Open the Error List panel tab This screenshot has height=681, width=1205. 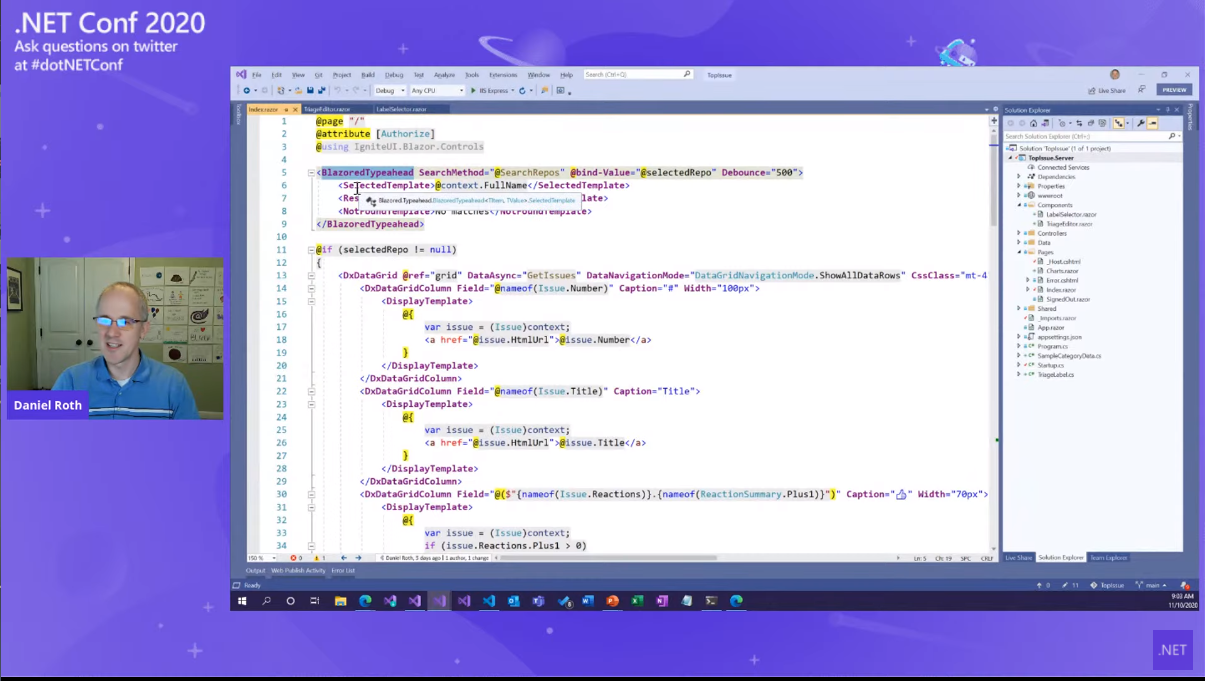pyautogui.click(x=343, y=571)
